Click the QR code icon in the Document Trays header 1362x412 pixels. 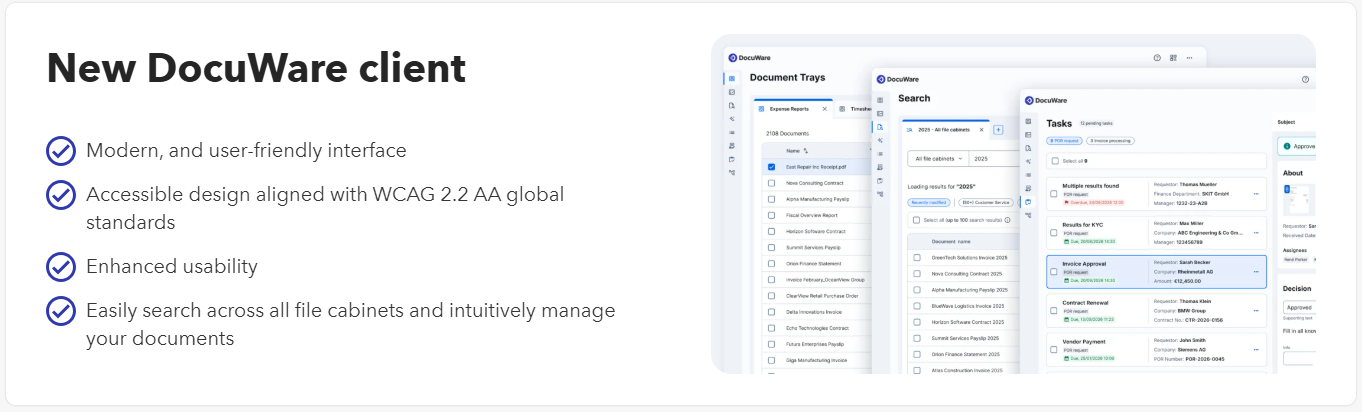tap(1173, 58)
